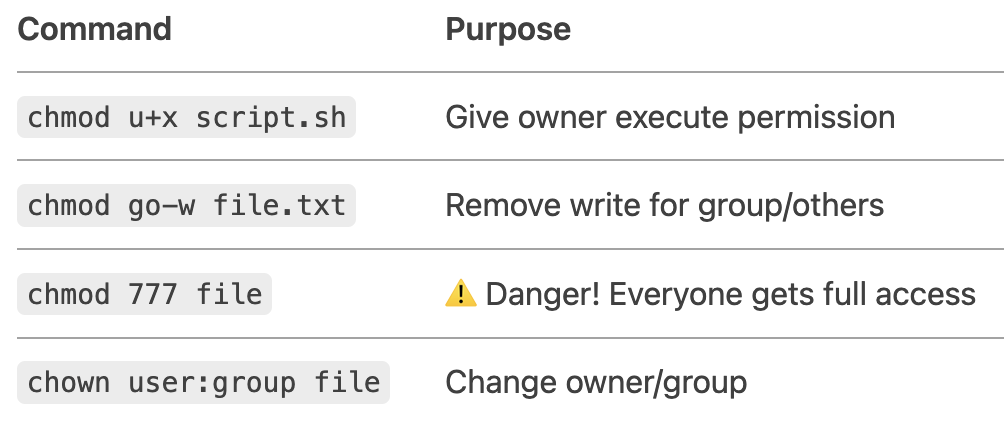Image resolution: width=1004 pixels, height=424 pixels.
Task: Click the Everyone gets full access text
Action: pyautogui.click(x=792, y=295)
